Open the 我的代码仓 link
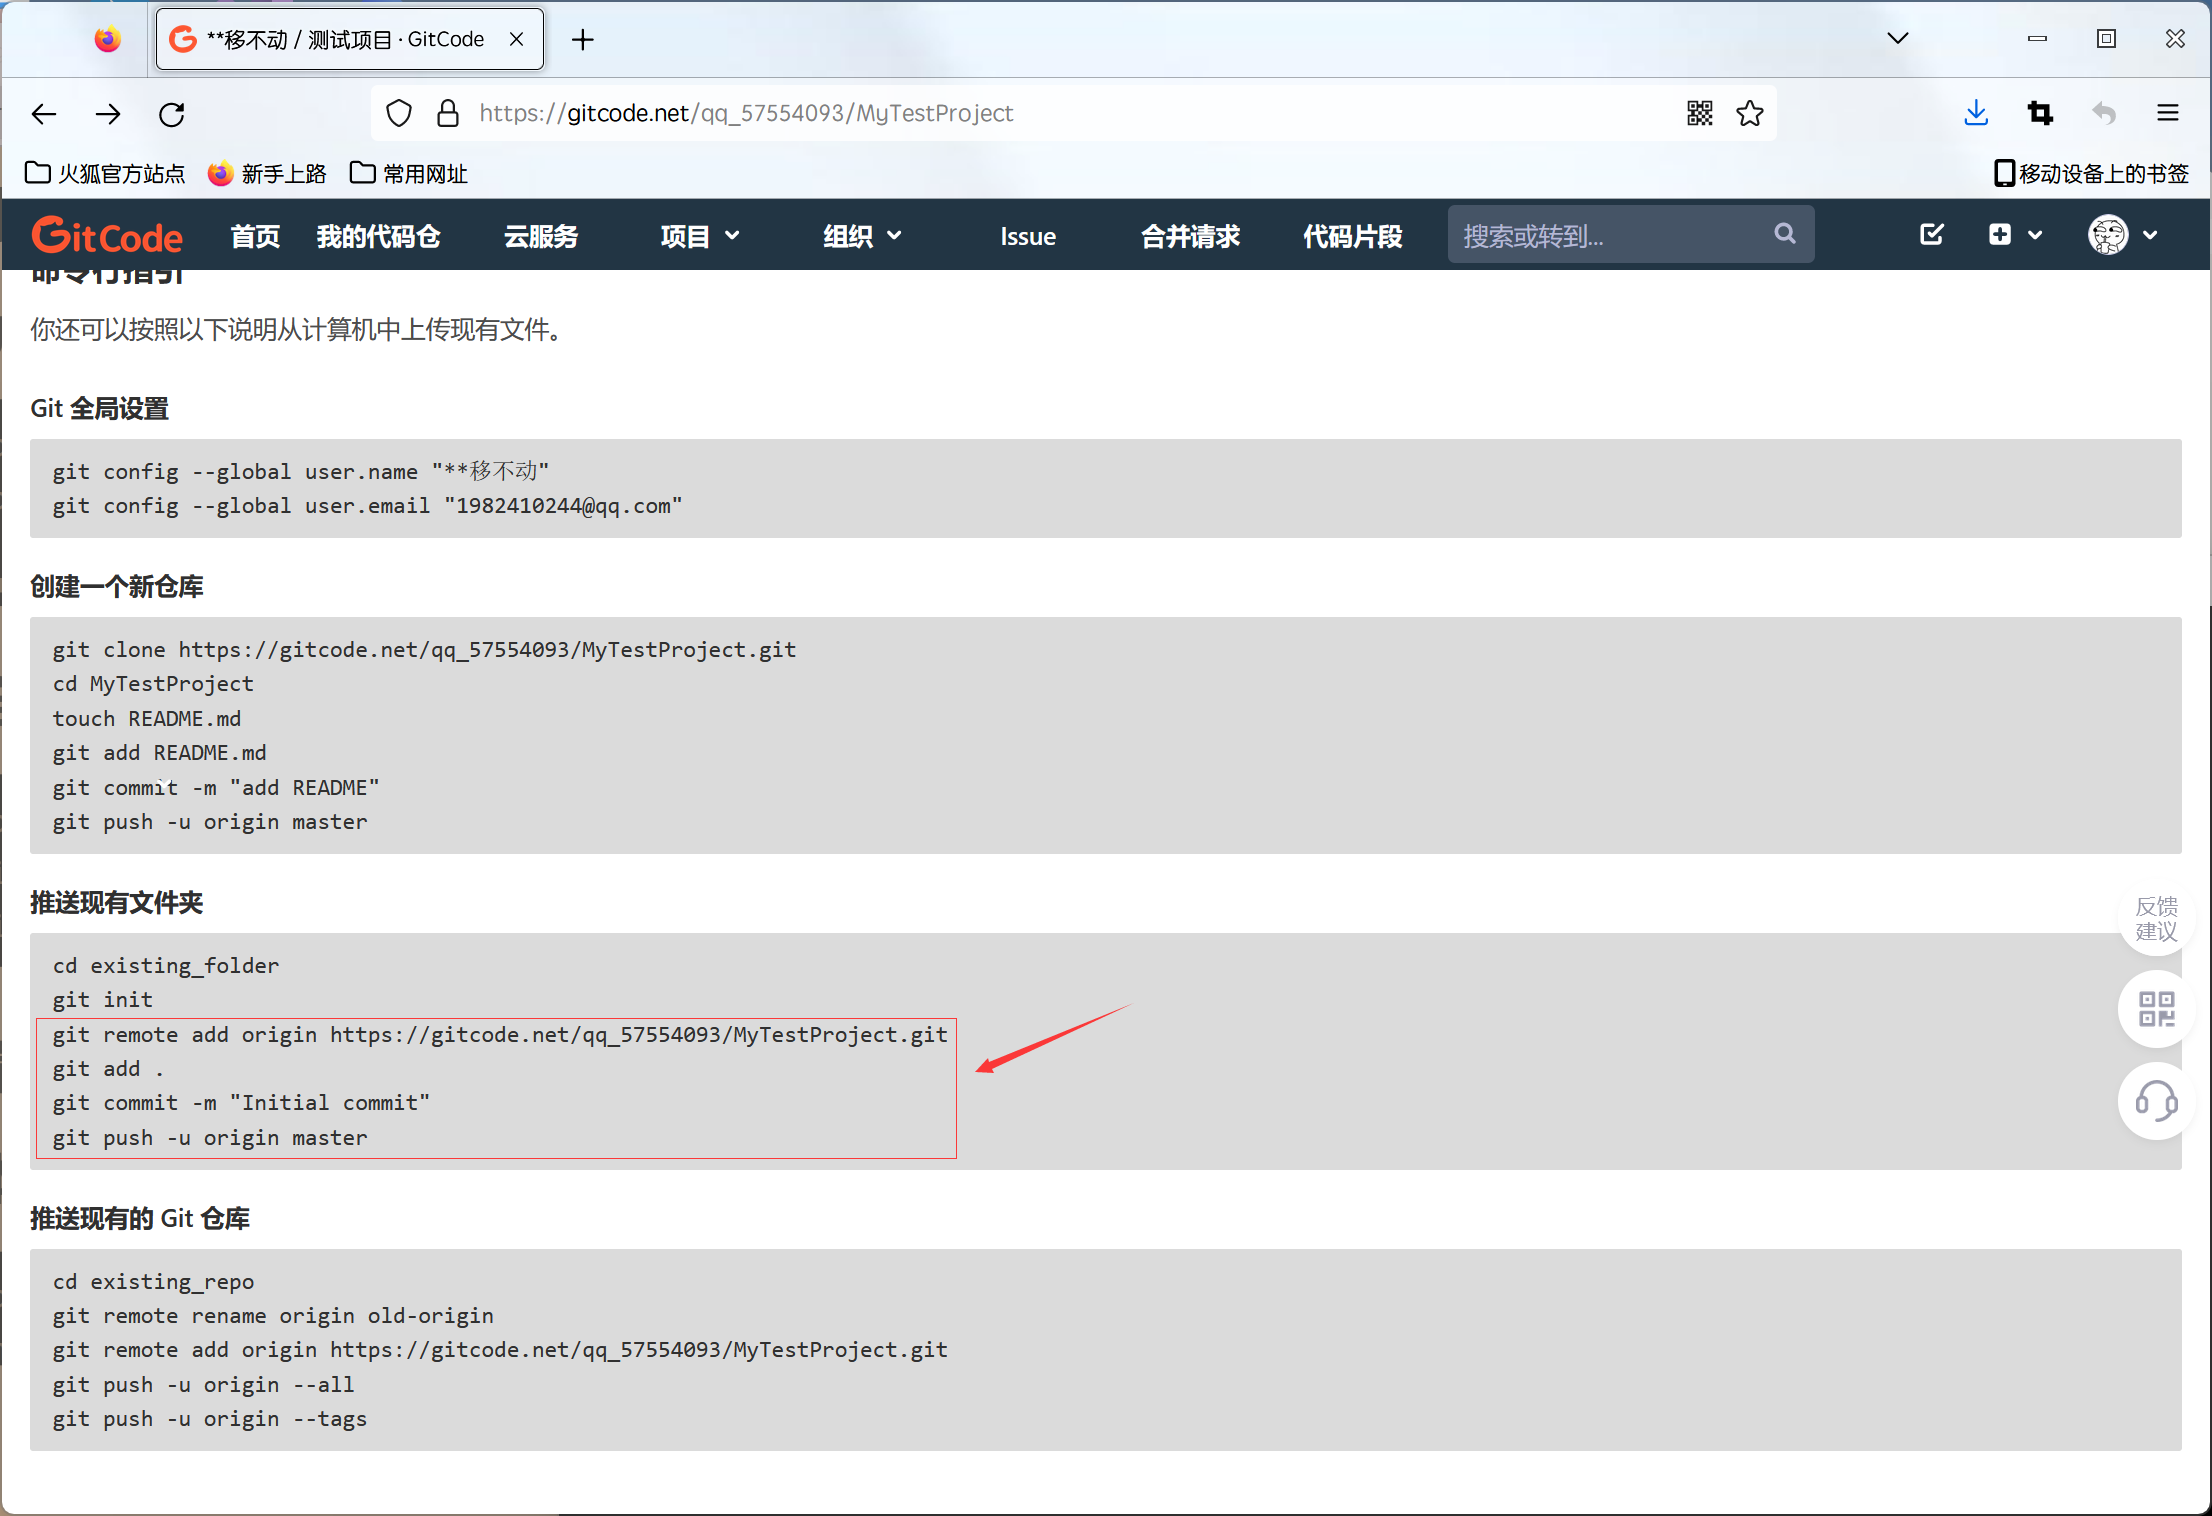Image resolution: width=2212 pixels, height=1516 pixels. 378,237
